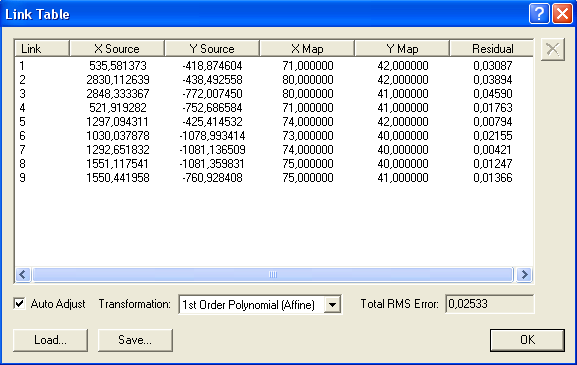Click Y Source value -772,007450

(x=212, y=94)
